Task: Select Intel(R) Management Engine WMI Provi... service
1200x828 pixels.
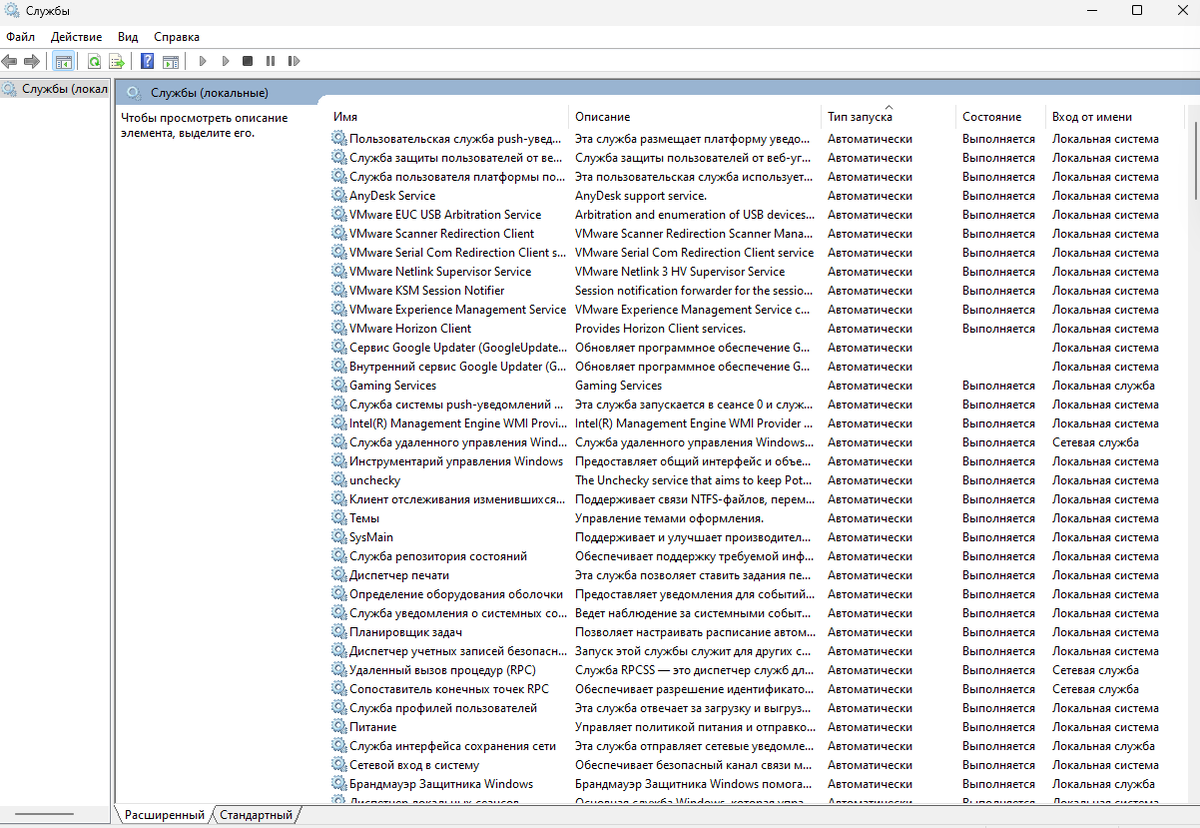Action: pos(457,424)
